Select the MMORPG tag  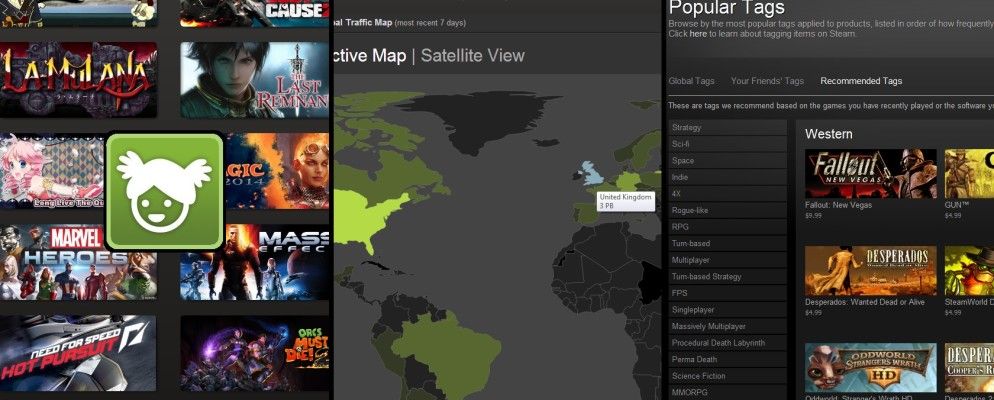(728, 392)
